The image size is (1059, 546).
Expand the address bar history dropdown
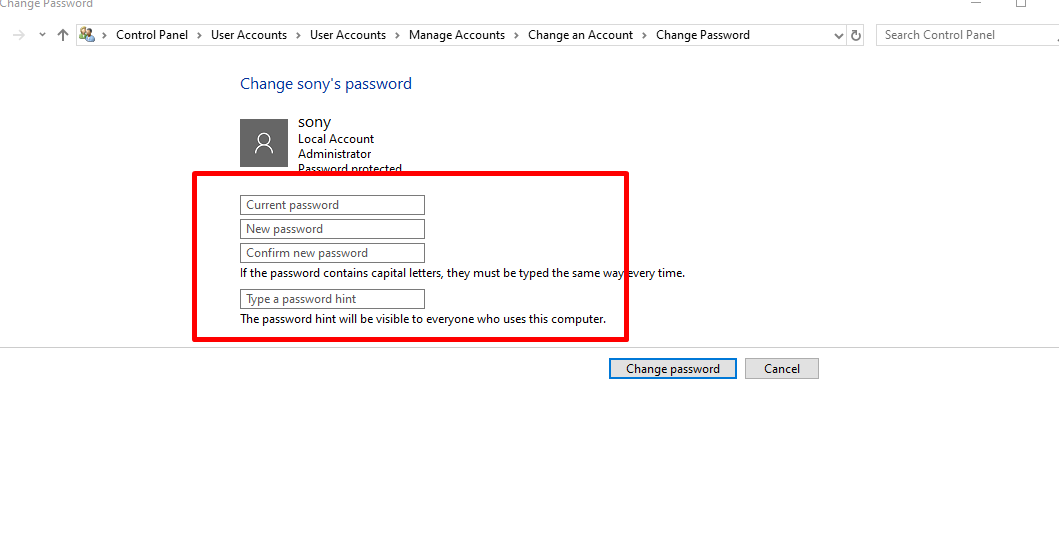point(839,35)
